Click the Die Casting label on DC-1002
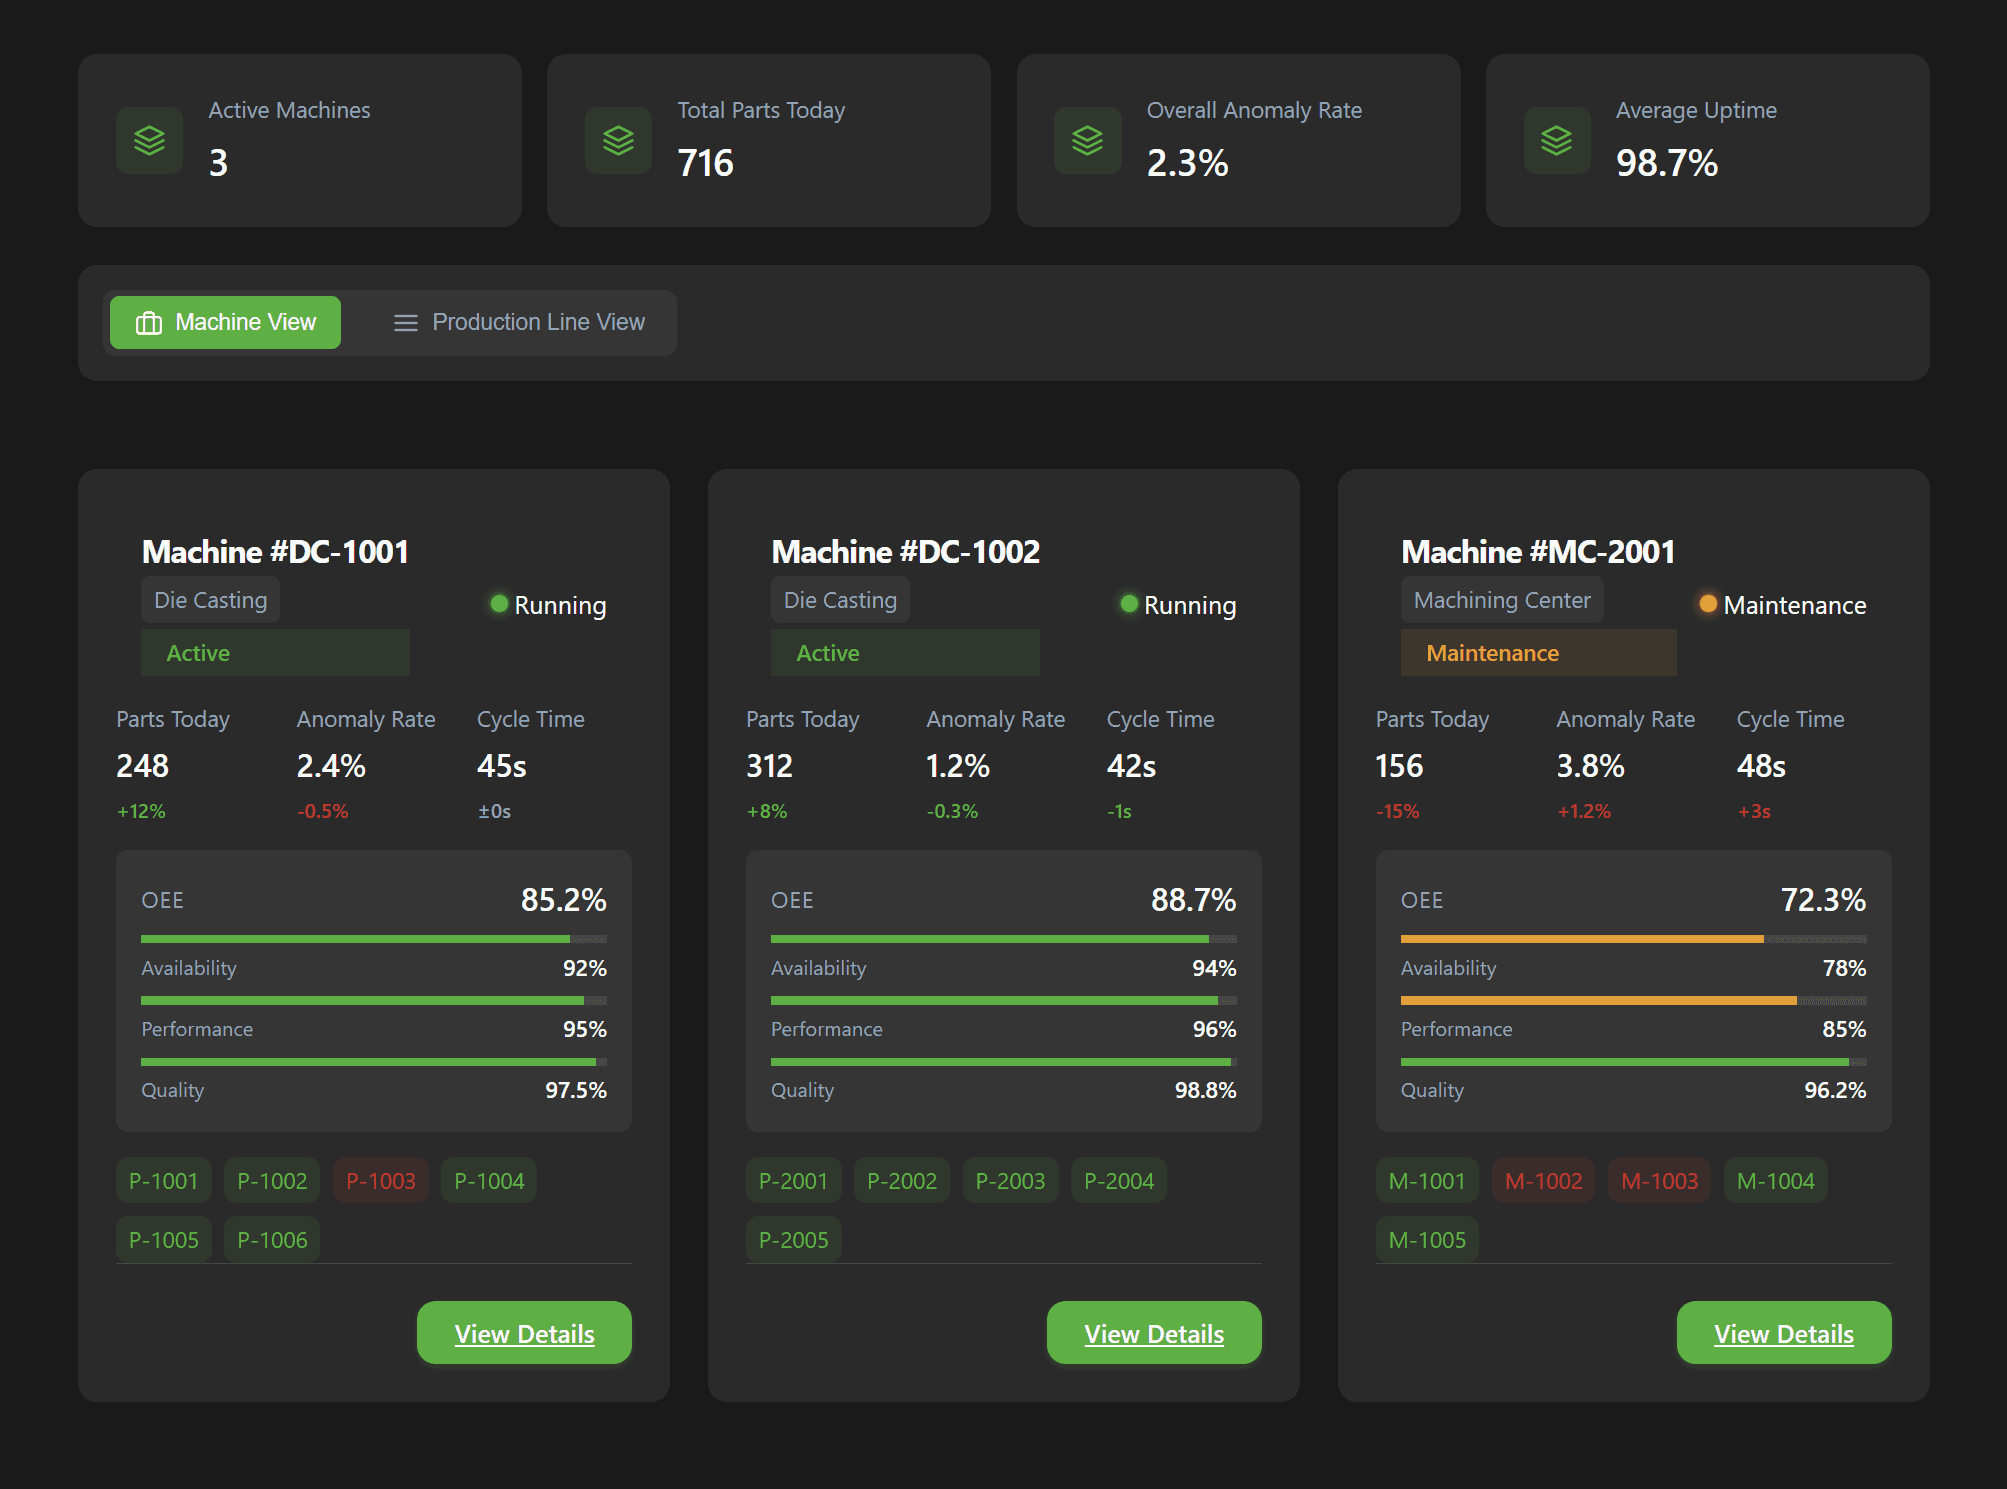 pos(840,600)
